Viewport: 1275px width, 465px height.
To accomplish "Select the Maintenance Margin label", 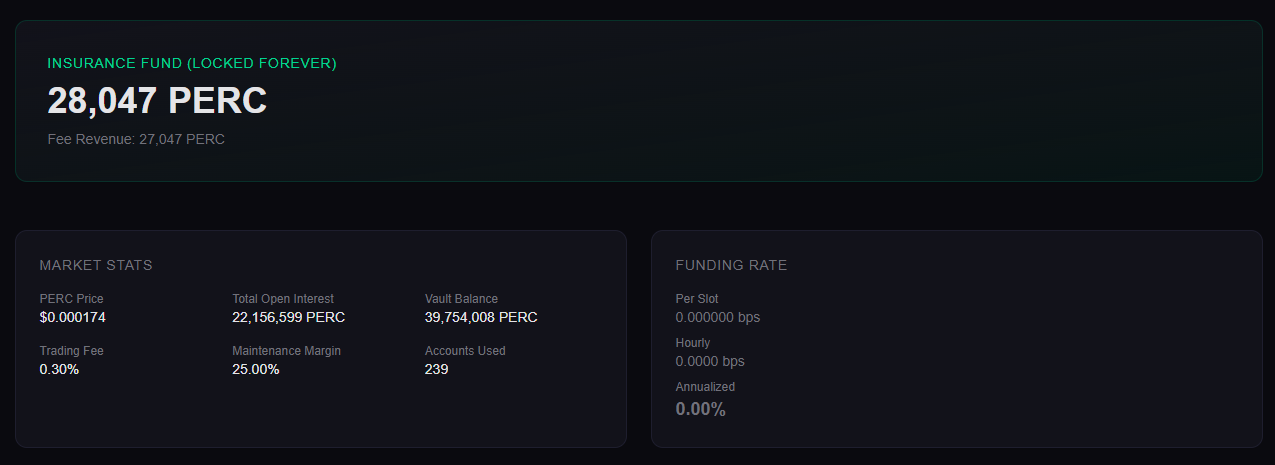I will (287, 351).
